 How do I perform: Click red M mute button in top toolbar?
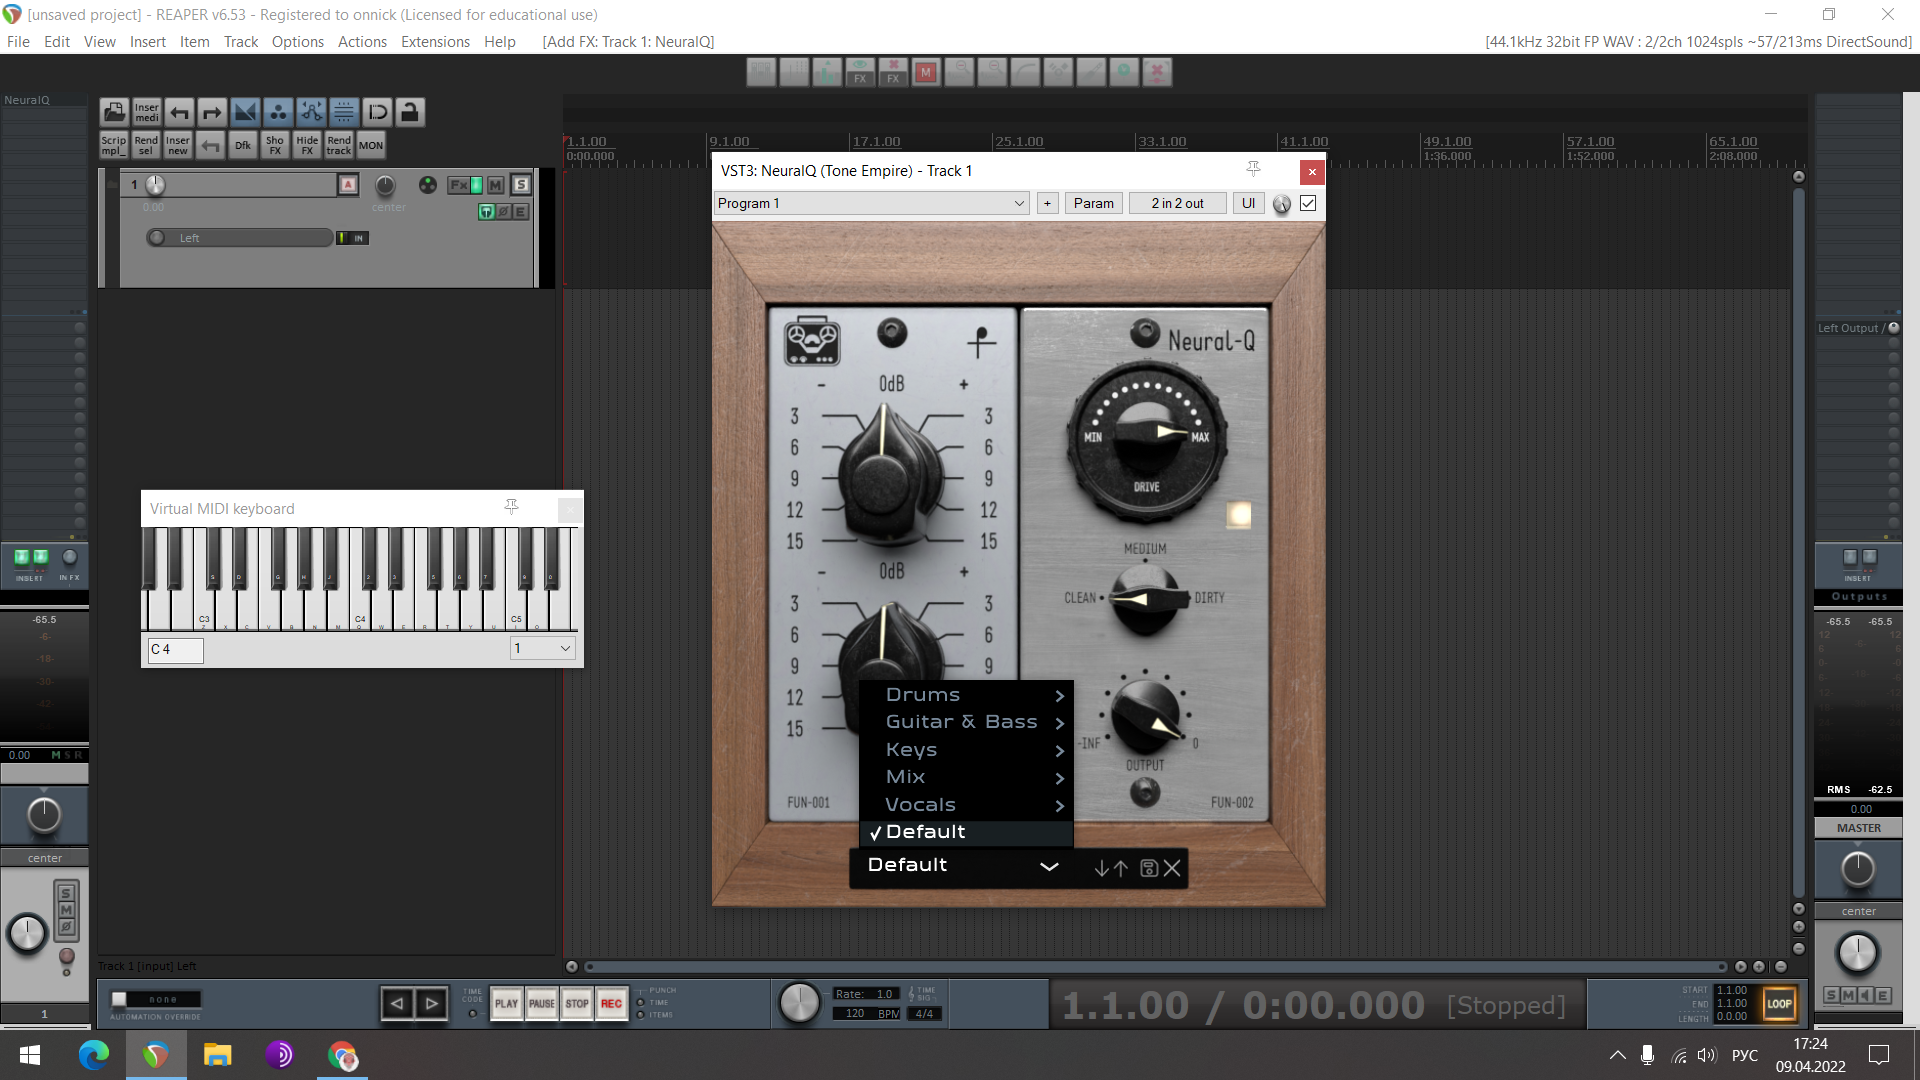(x=926, y=72)
